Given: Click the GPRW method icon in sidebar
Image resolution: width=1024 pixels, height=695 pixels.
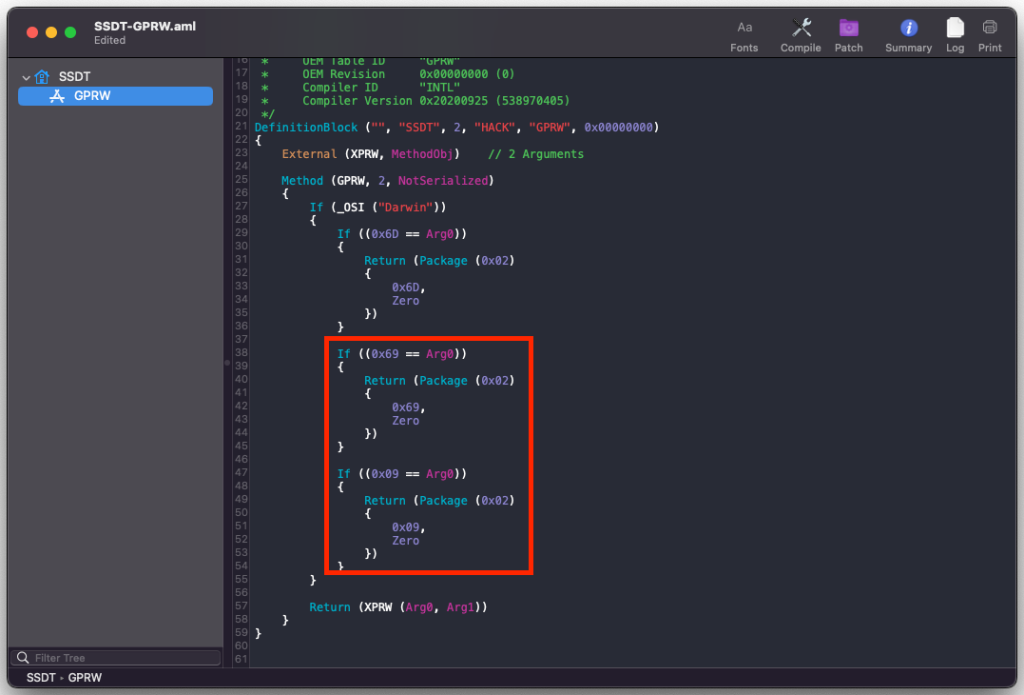Looking at the screenshot, I should (x=57, y=96).
